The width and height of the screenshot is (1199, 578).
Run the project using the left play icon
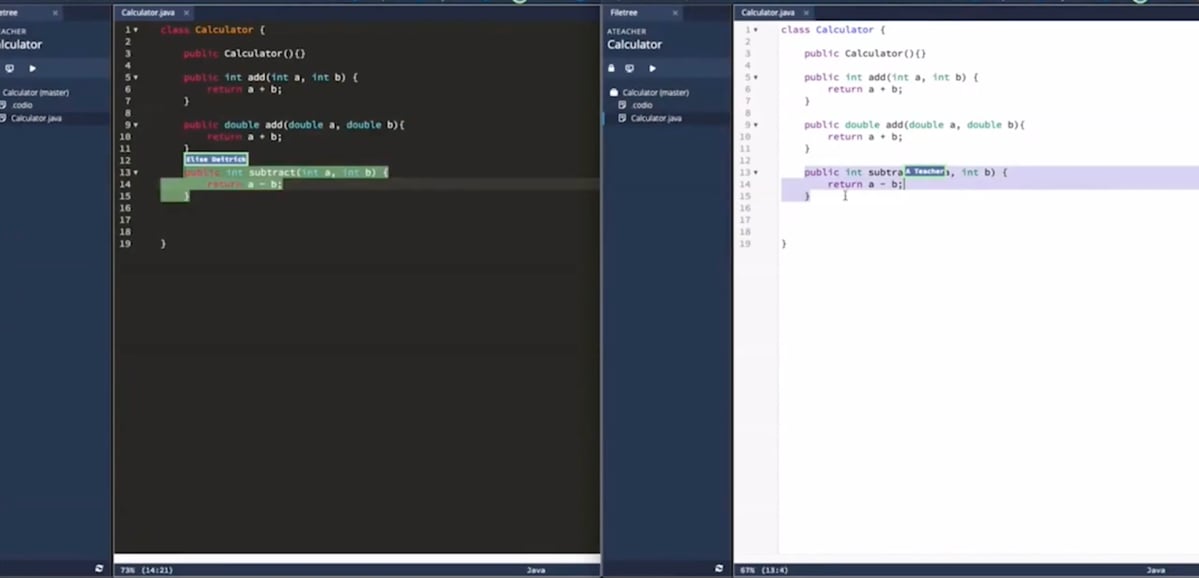pyautogui.click(x=32, y=68)
